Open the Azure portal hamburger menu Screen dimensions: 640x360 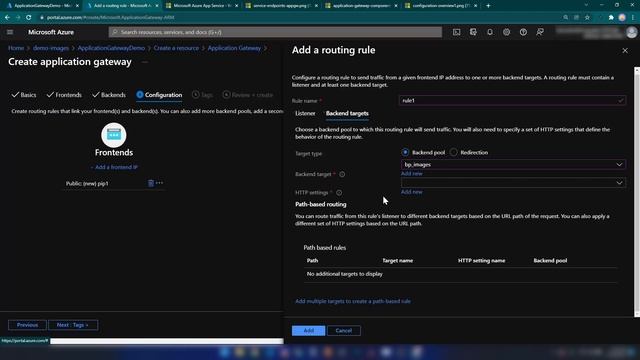(10, 32)
